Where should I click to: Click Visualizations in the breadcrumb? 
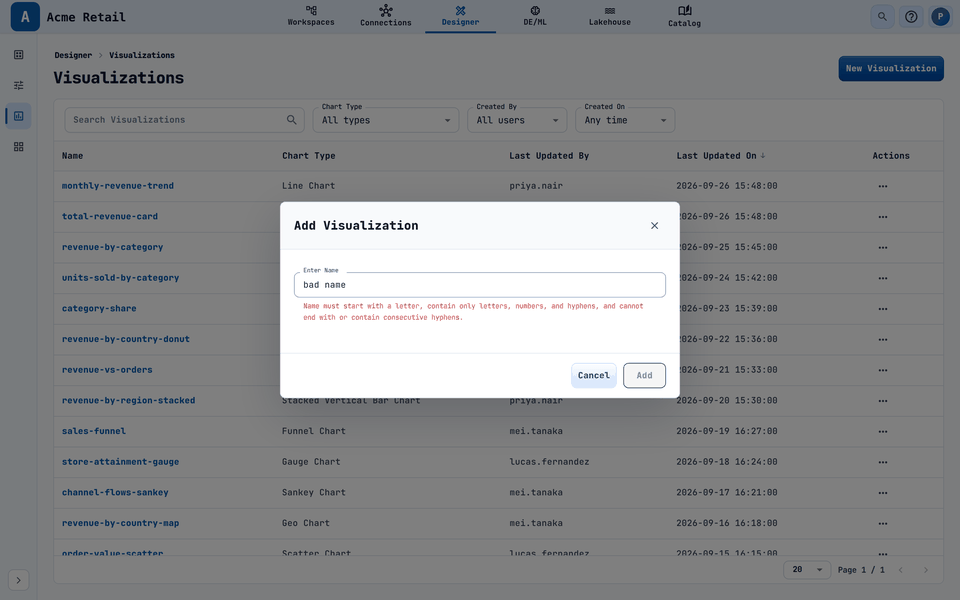click(x=142, y=55)
